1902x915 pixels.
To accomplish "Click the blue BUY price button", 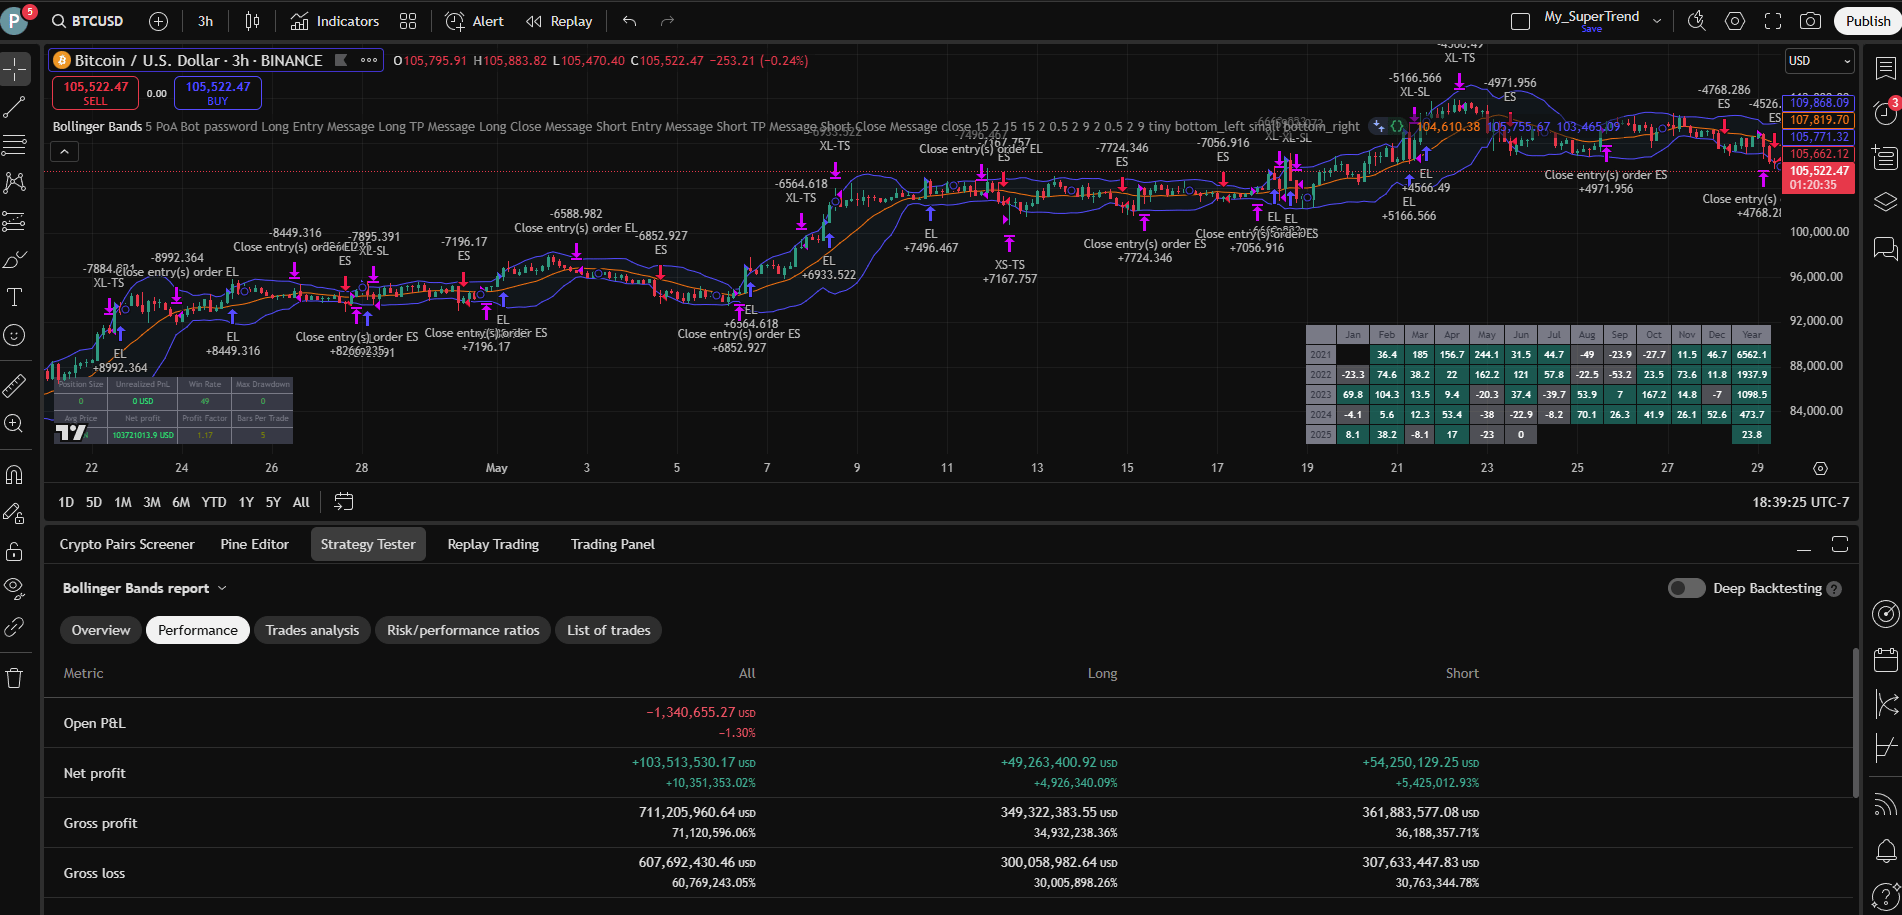I will 218,93.
